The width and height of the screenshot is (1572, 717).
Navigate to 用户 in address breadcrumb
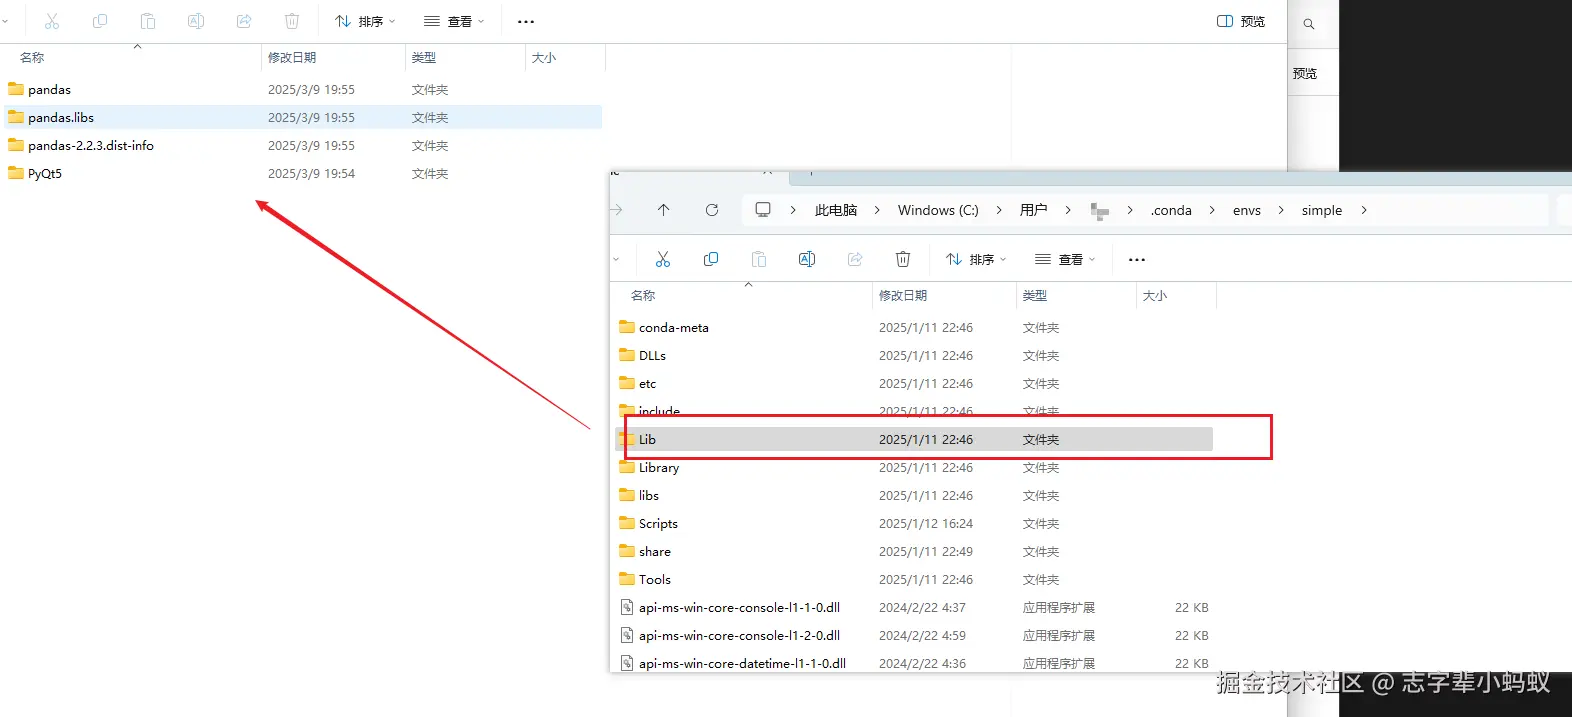pos(1034,210)
